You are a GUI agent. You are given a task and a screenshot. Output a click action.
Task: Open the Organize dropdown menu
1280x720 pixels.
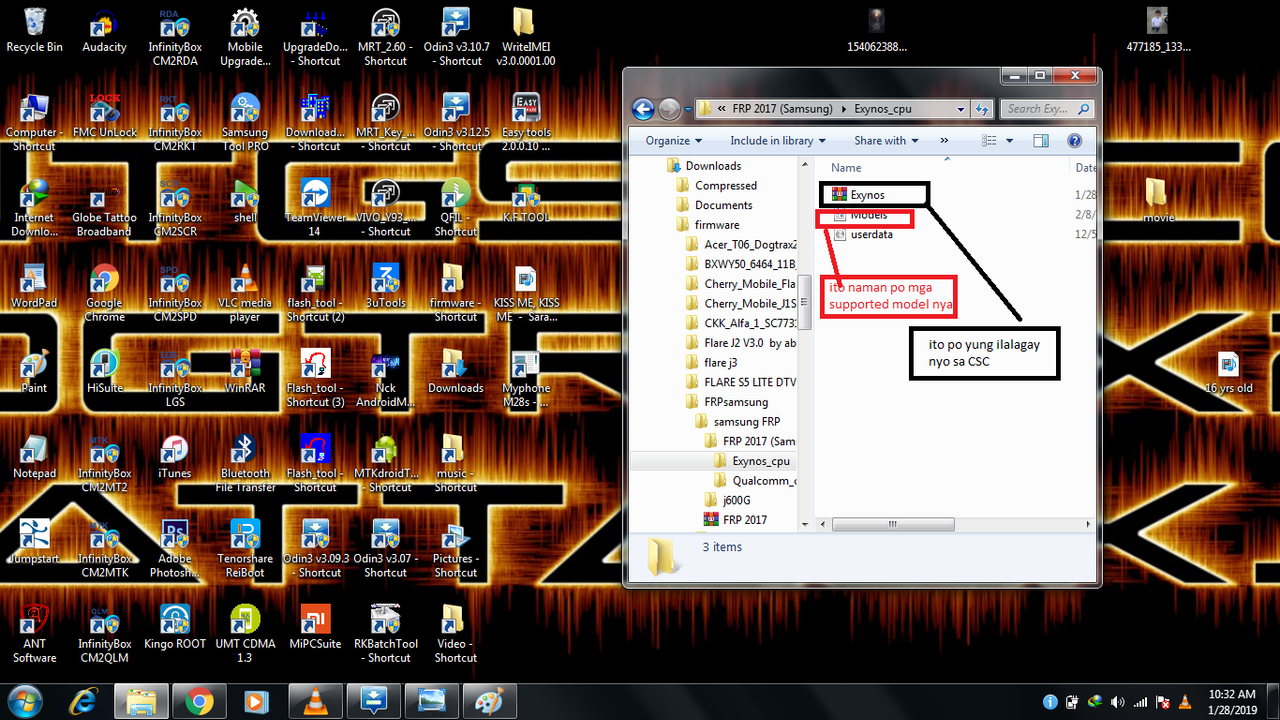(x=674, y=141)
